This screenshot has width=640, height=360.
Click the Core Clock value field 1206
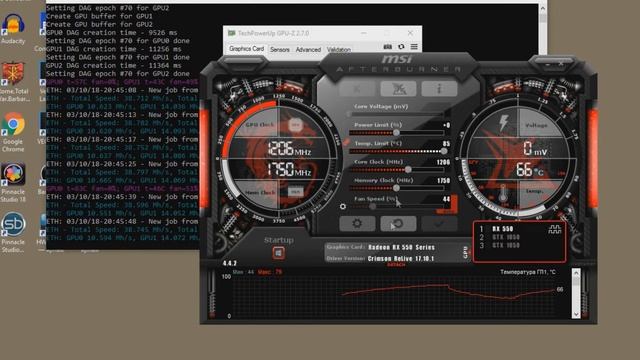point(443,162)
